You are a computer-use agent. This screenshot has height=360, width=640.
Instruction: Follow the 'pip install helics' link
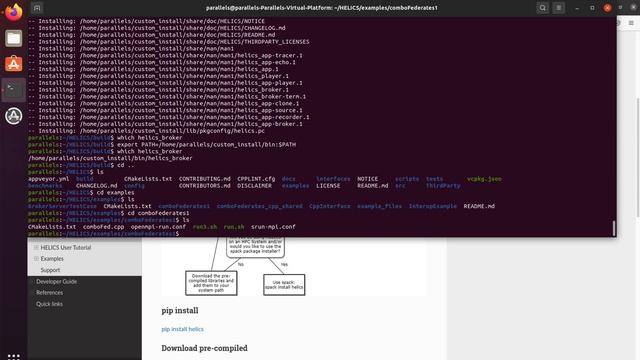[182, 329]
